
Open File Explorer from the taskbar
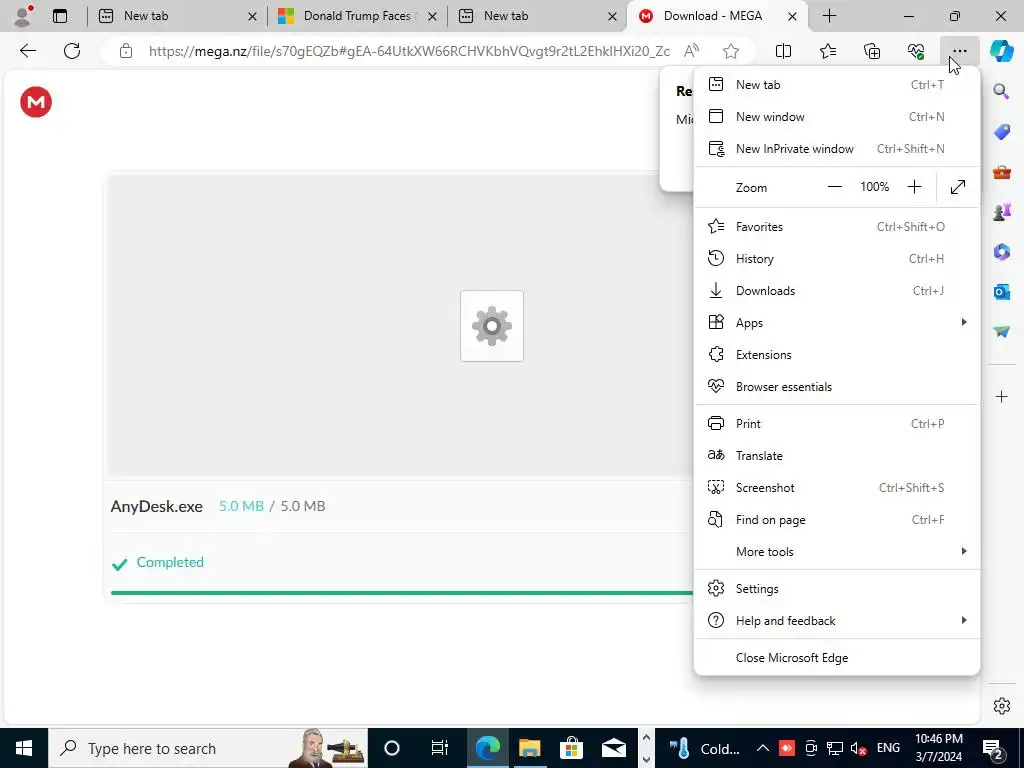(x=530, y=748)
